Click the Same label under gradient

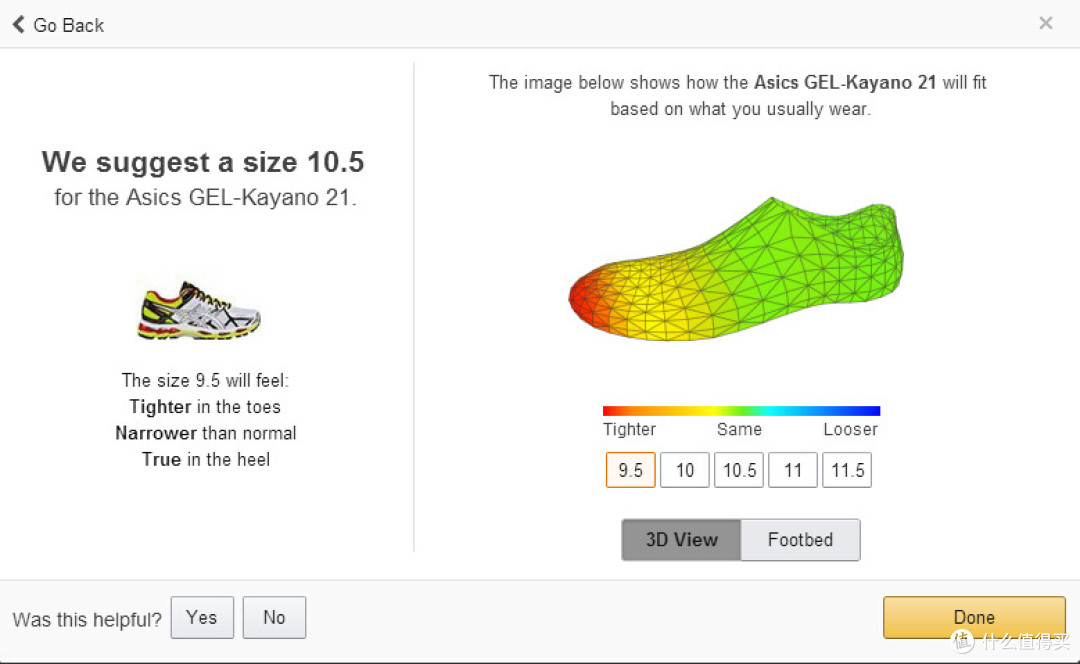tap(739, 429)
